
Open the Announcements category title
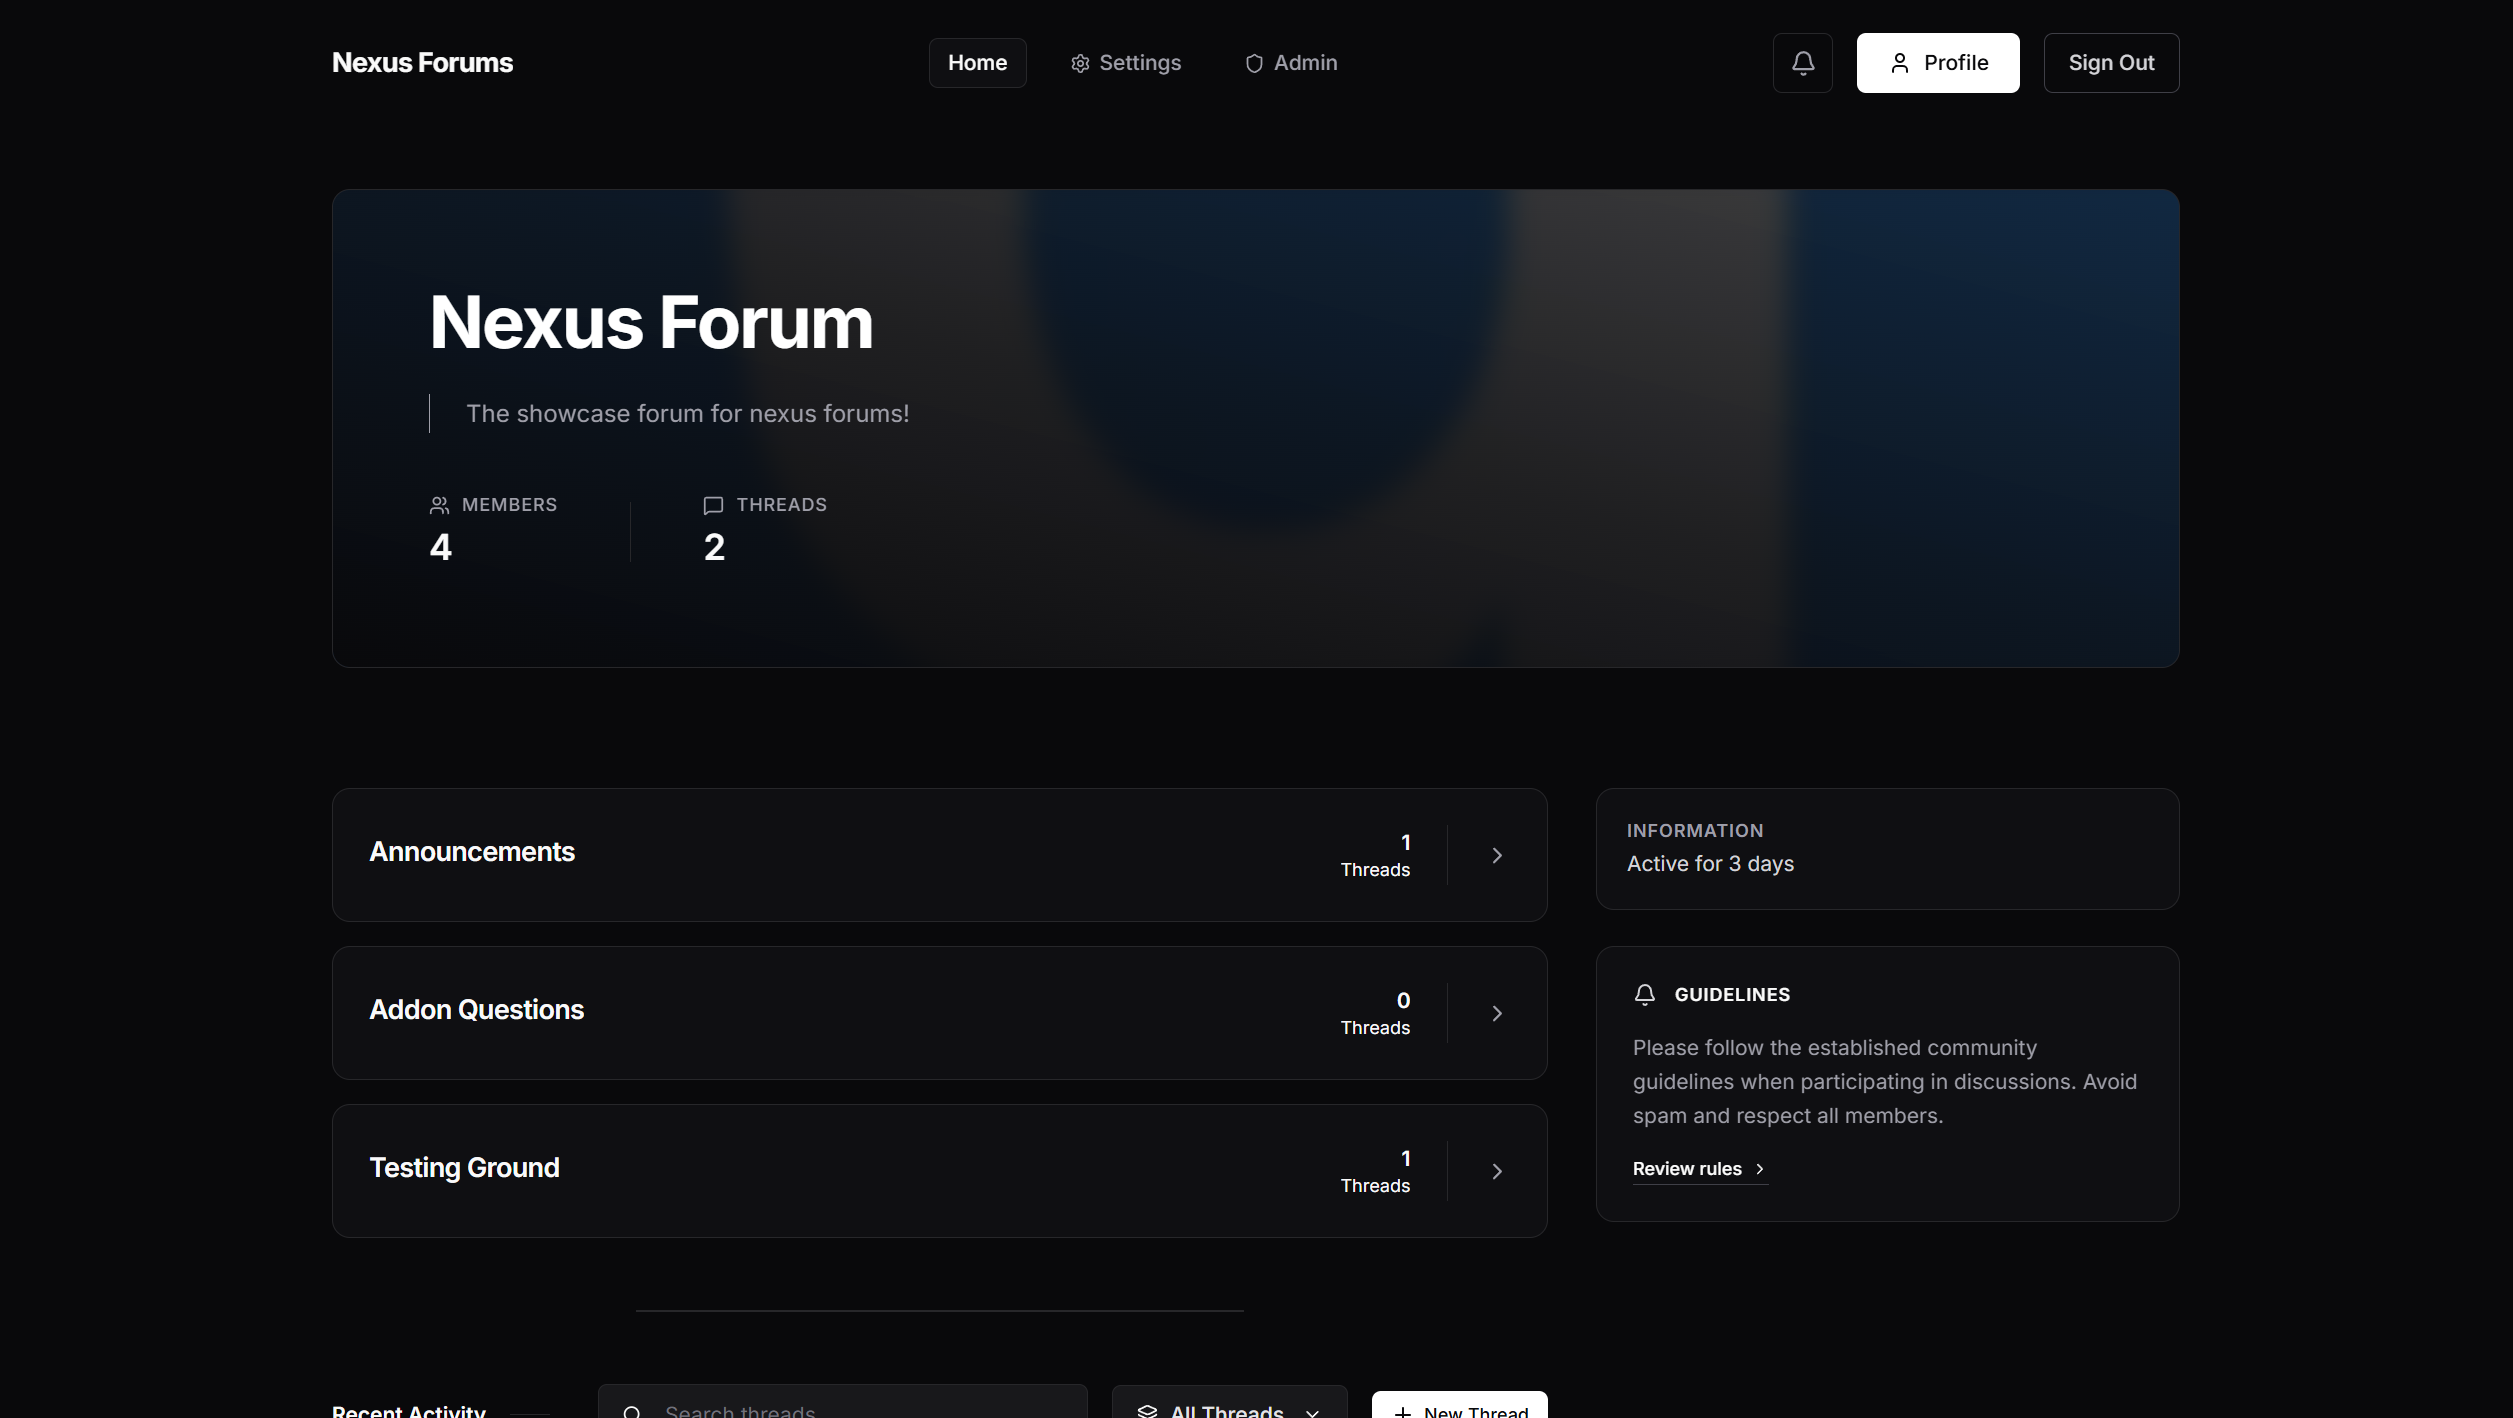pyautogui.click(x=472, y=852)
